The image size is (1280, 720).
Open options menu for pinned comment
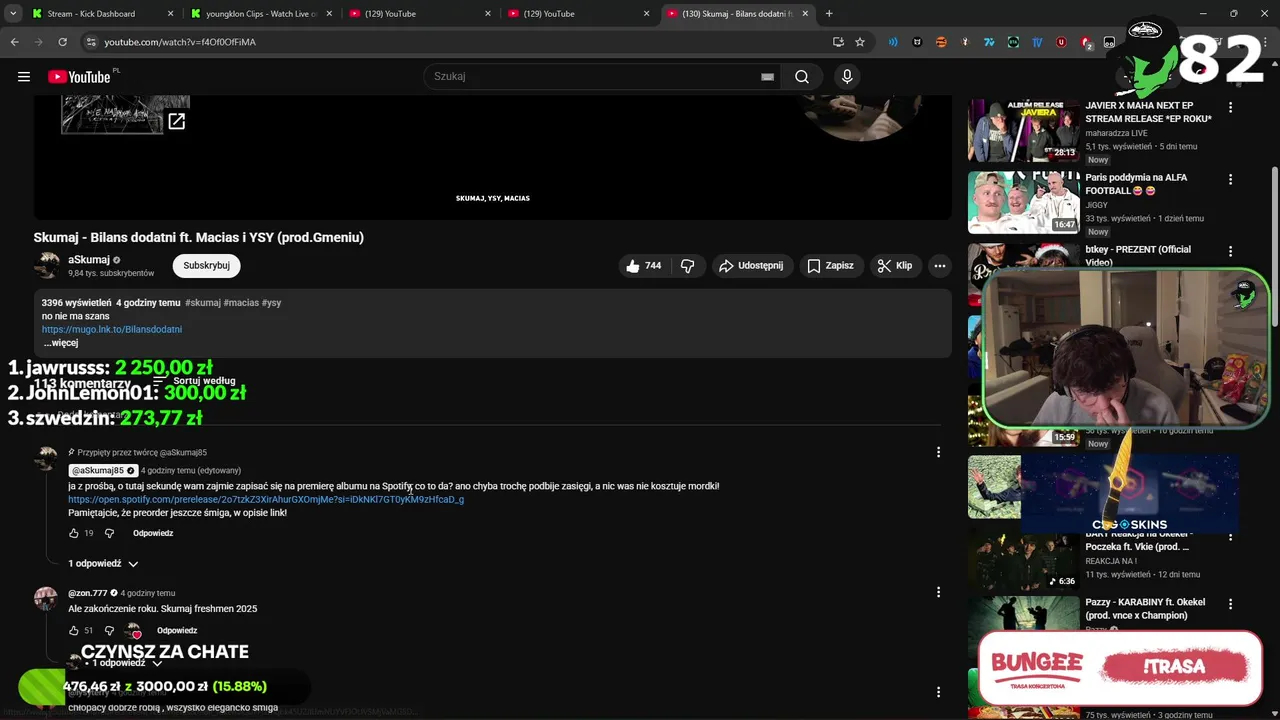pos(938,452)
